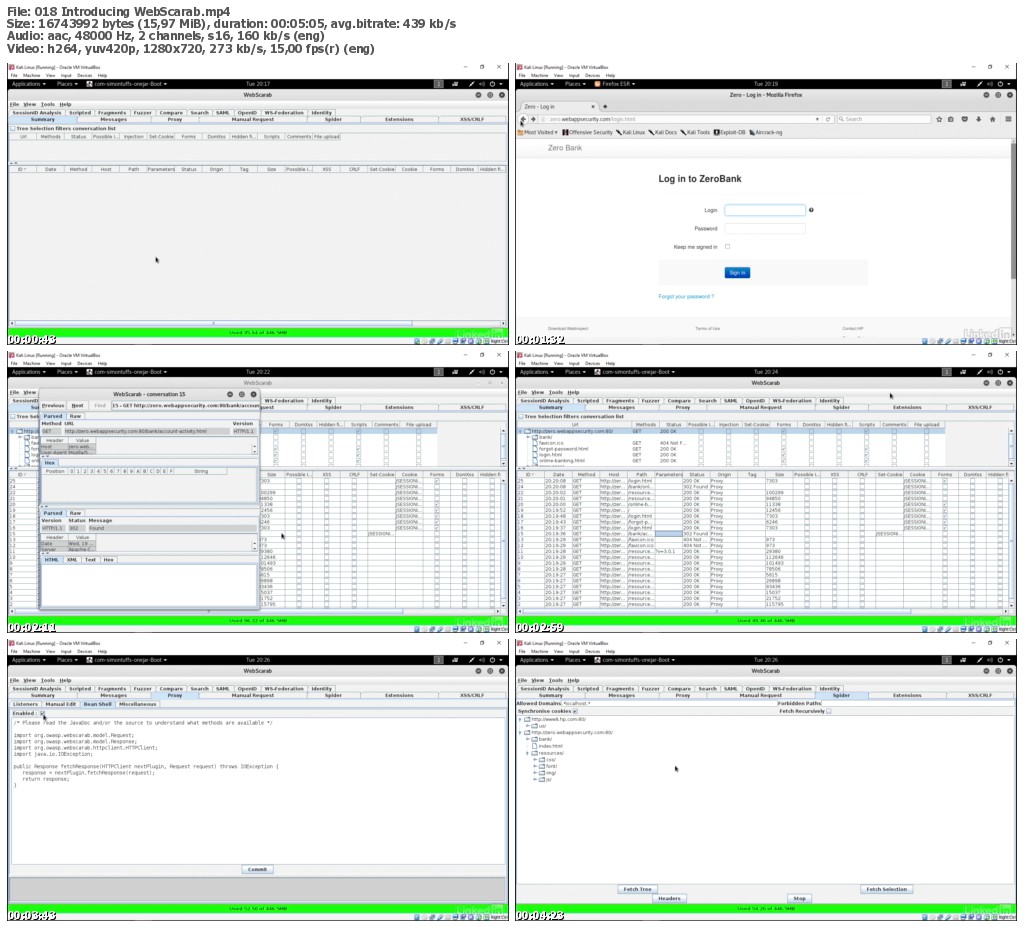In the 00:04:23 frame, switch to the 'Fuzzer' tab
This screenshot has width=1024, height=927.
[650, 689]
